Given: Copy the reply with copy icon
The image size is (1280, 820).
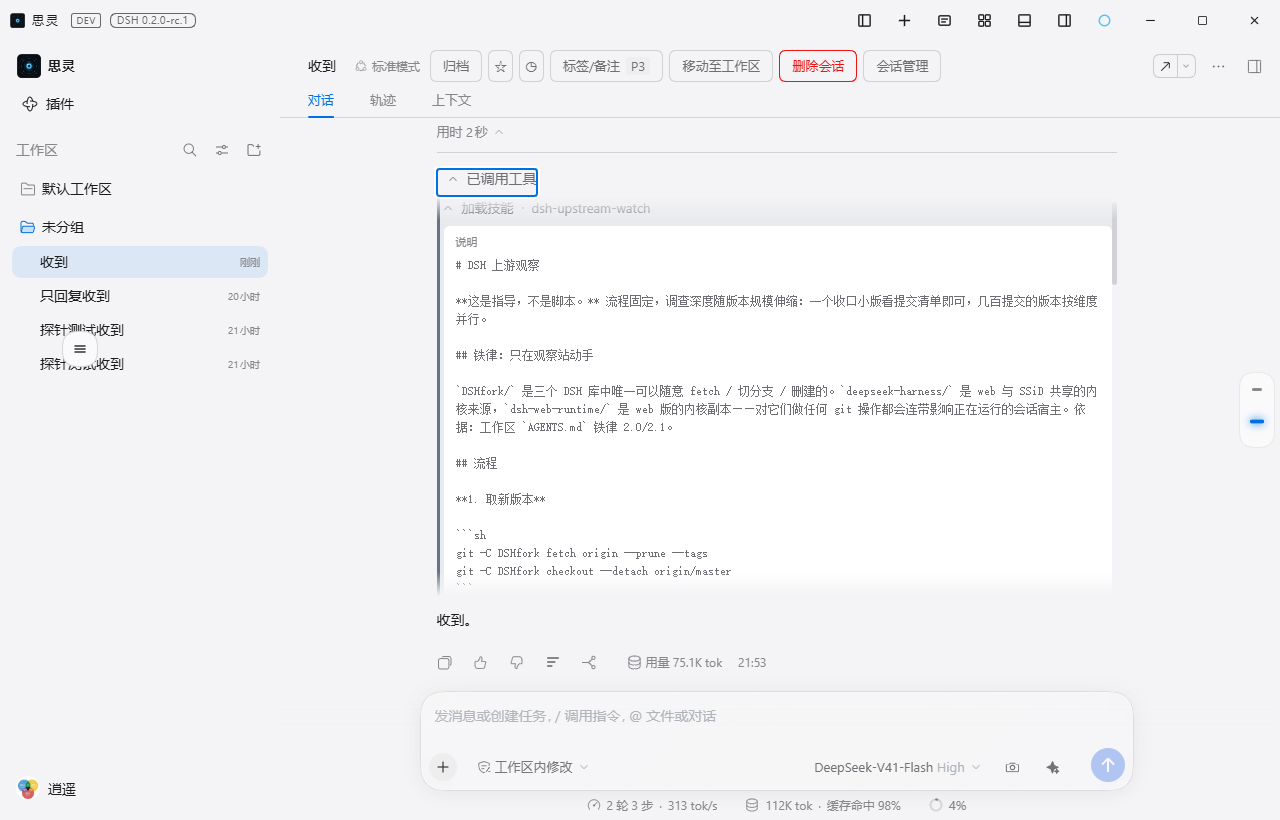Looking at the screenshot, I should (x=445, y=662).
